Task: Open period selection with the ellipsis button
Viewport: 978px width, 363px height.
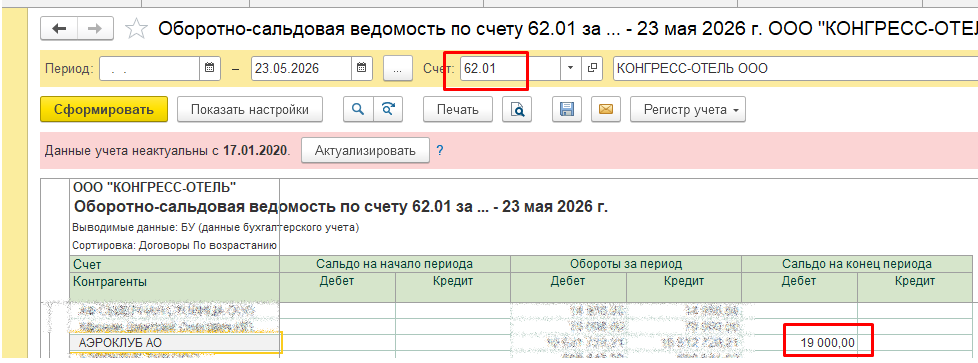Action: [398, 69]
